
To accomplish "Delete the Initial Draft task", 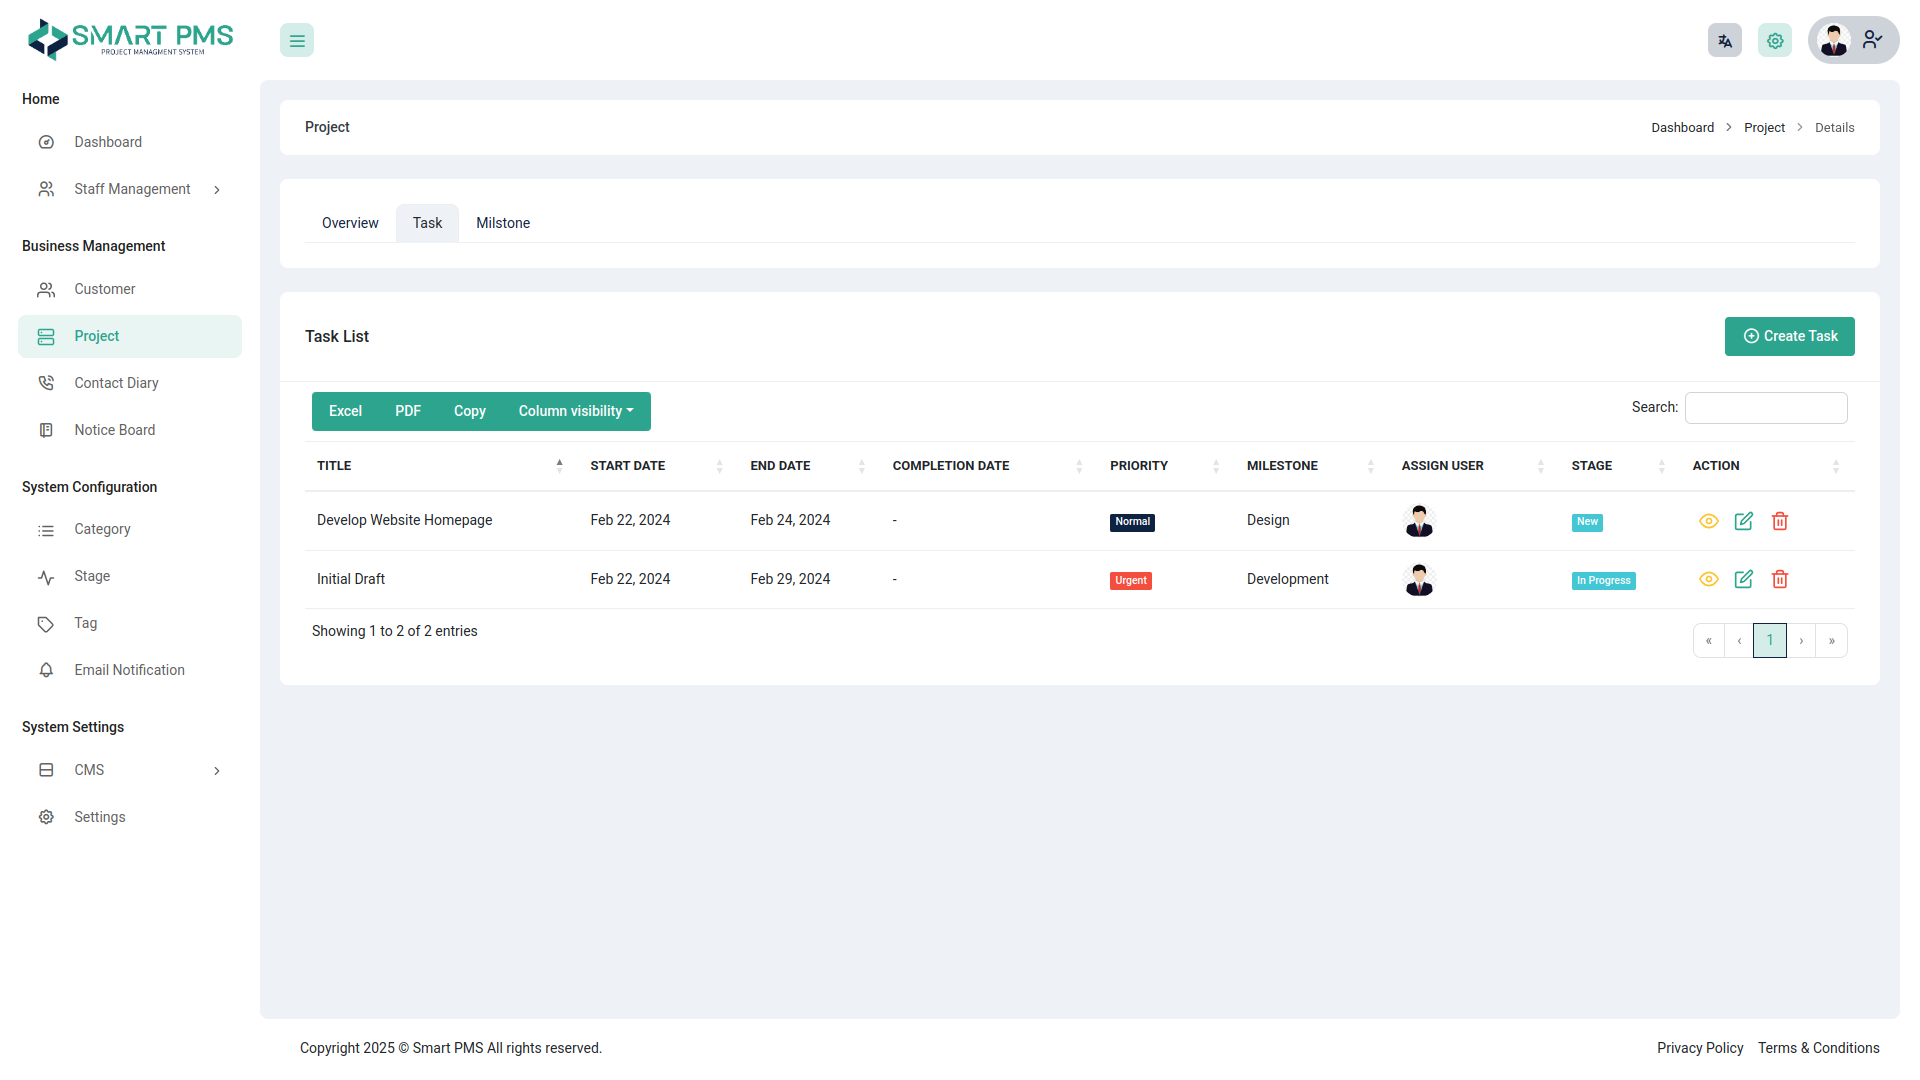I will 1779,579.
